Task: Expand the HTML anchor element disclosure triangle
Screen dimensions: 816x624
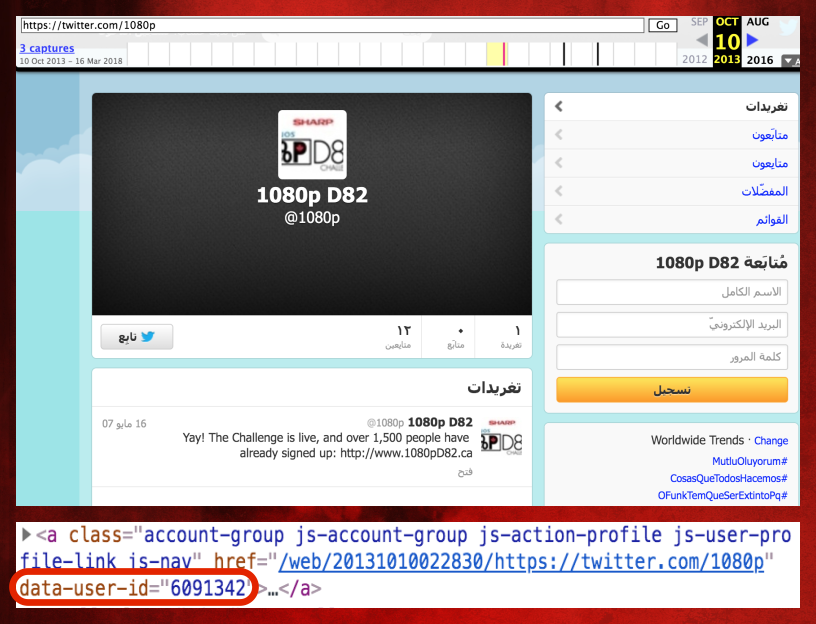Action: tap(26, 534)
